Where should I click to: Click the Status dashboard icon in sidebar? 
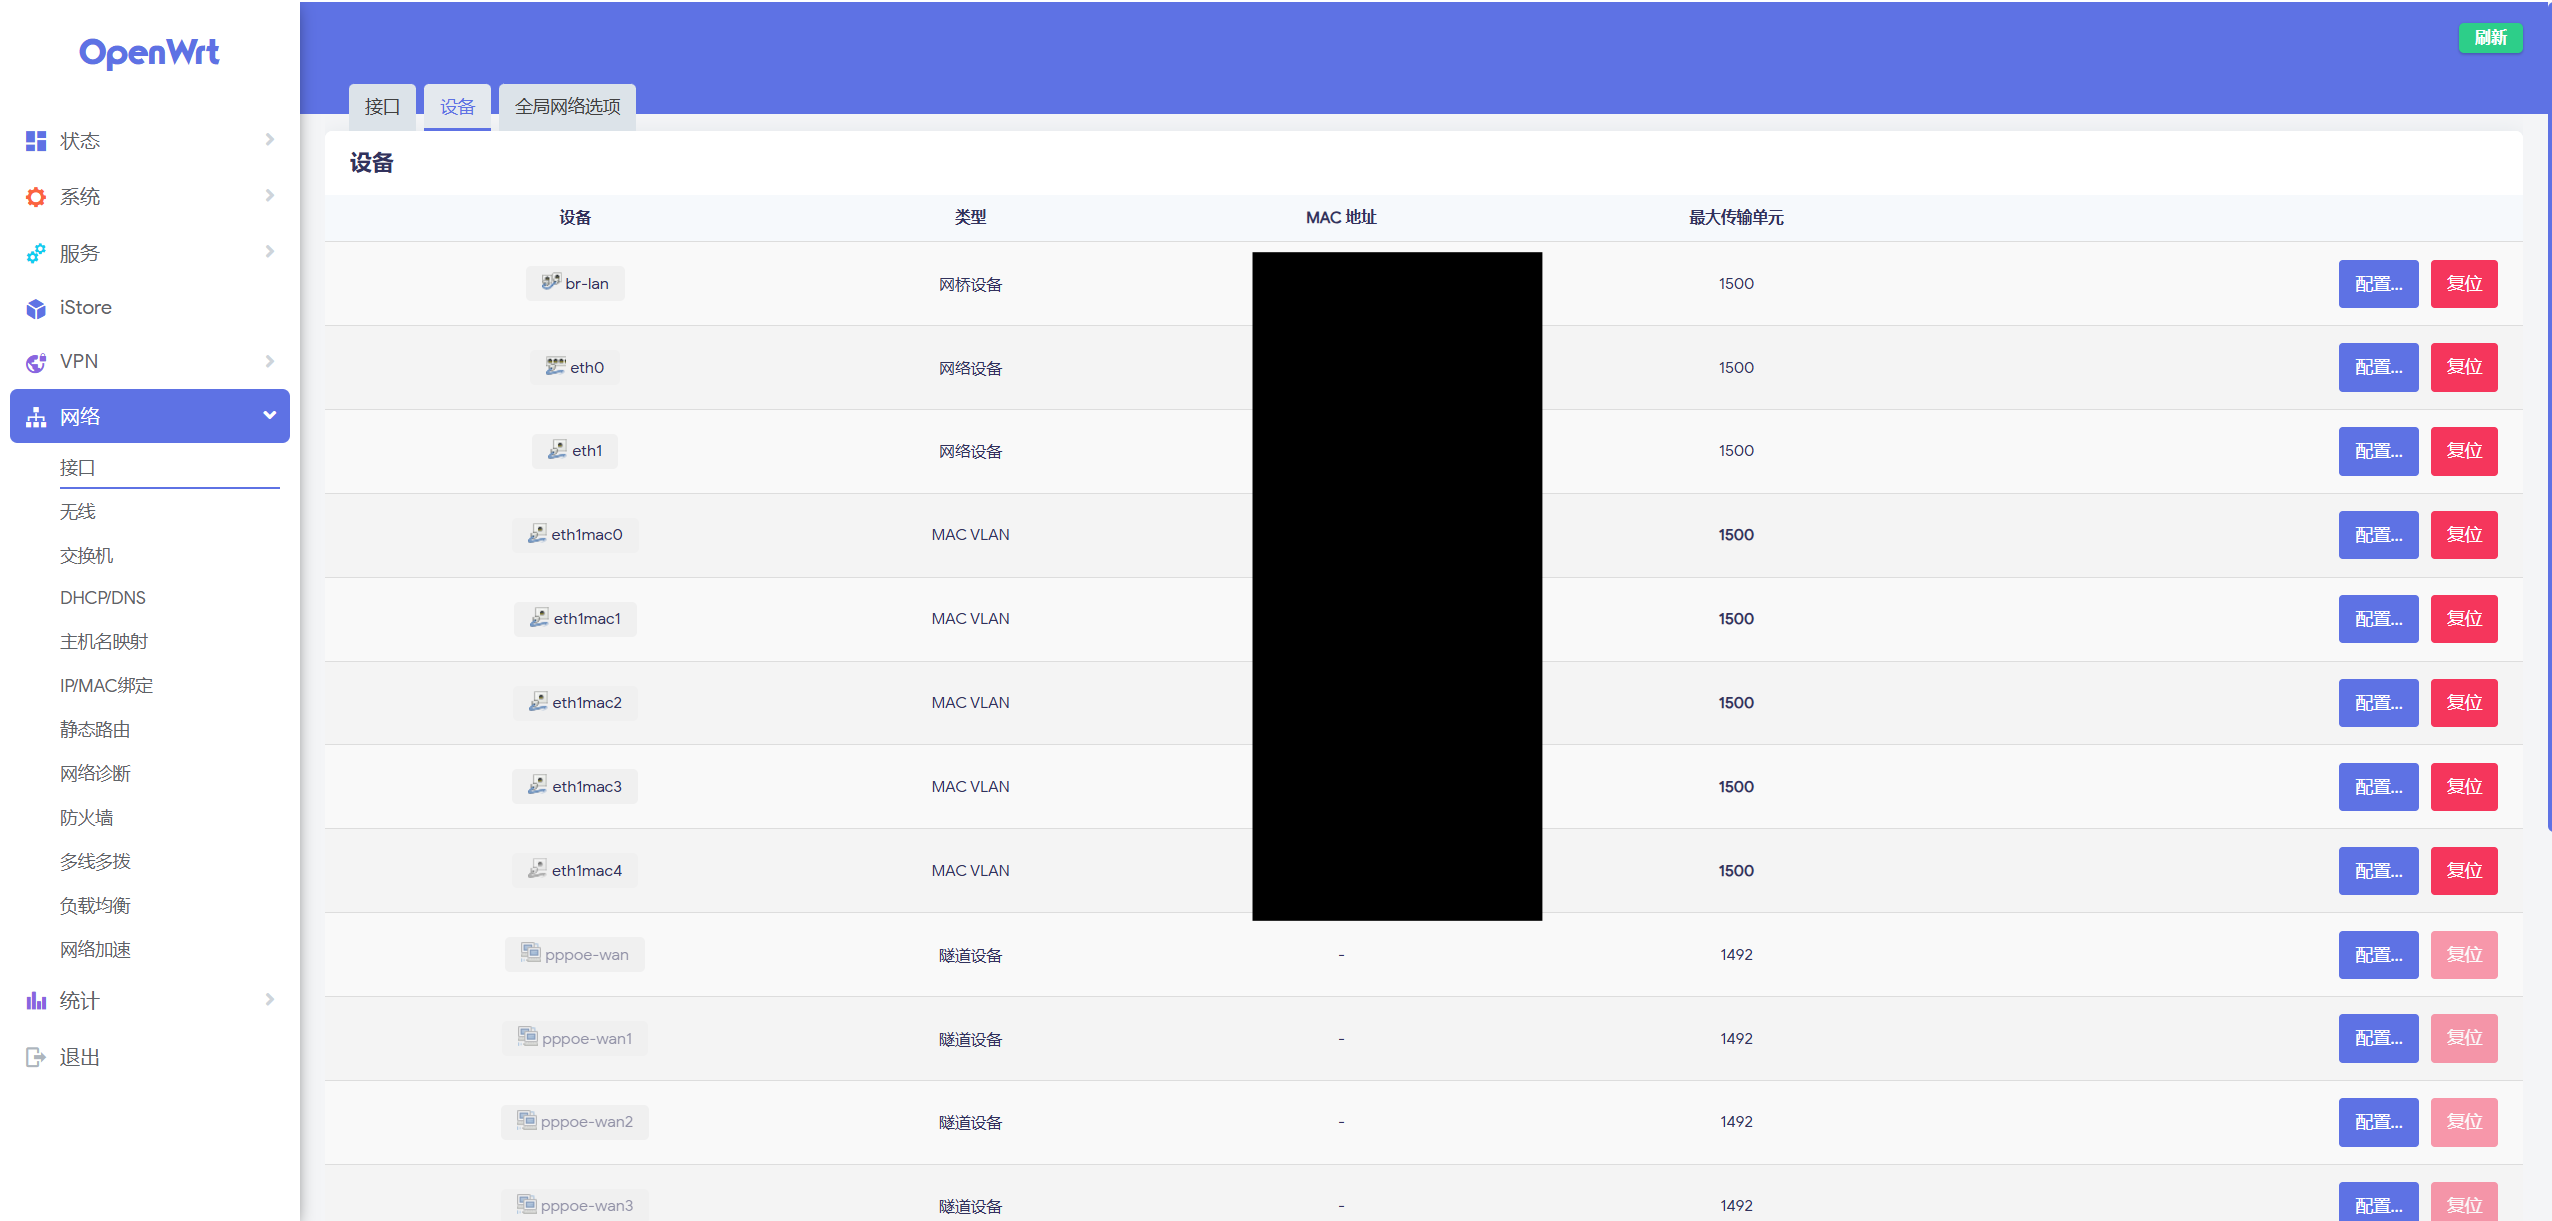click(36, 141)
